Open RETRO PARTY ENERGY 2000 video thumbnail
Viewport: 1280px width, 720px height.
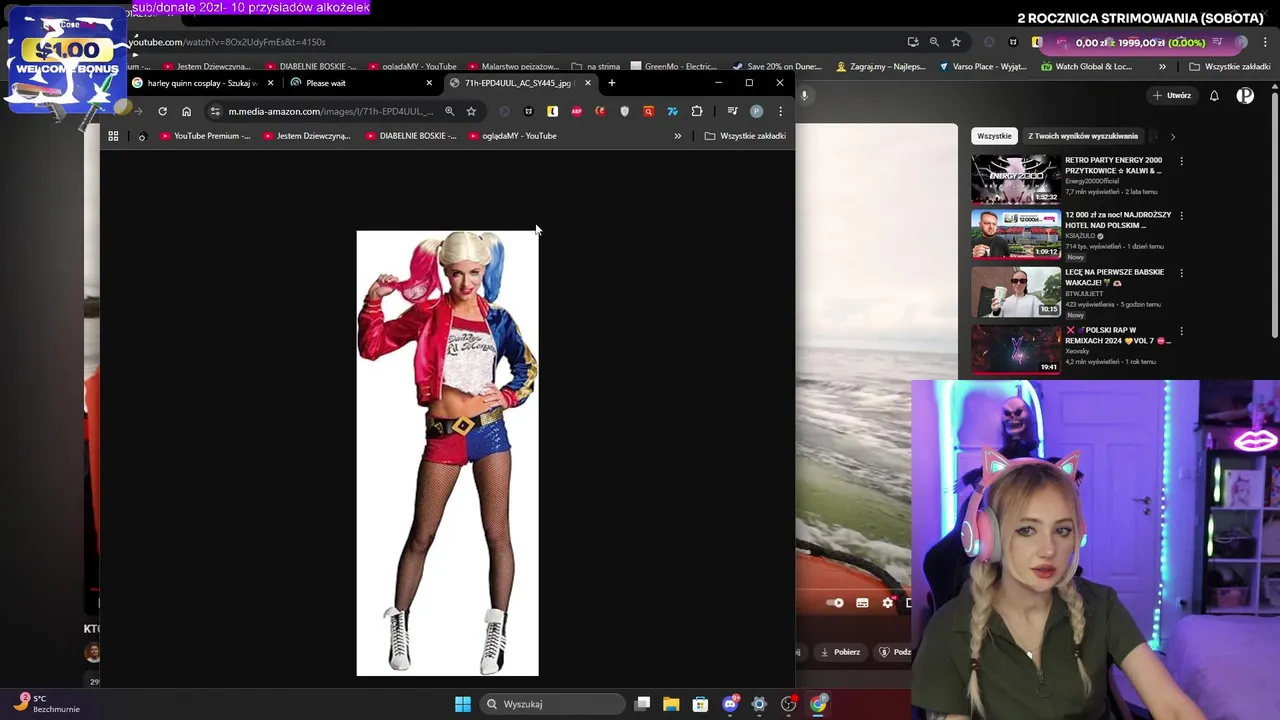[1016, 180]
